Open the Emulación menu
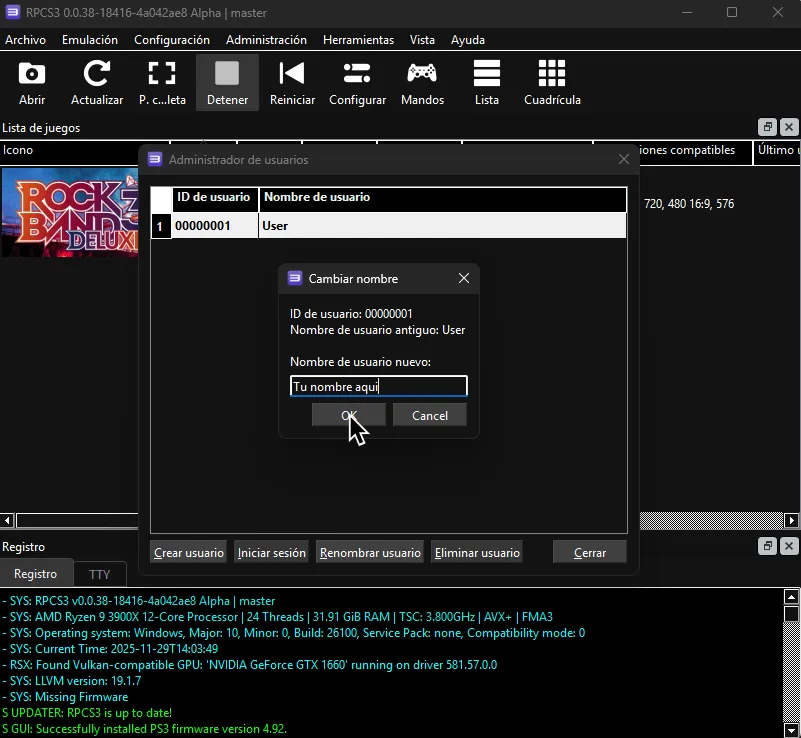The image size is (801, 738). point(89,40)
